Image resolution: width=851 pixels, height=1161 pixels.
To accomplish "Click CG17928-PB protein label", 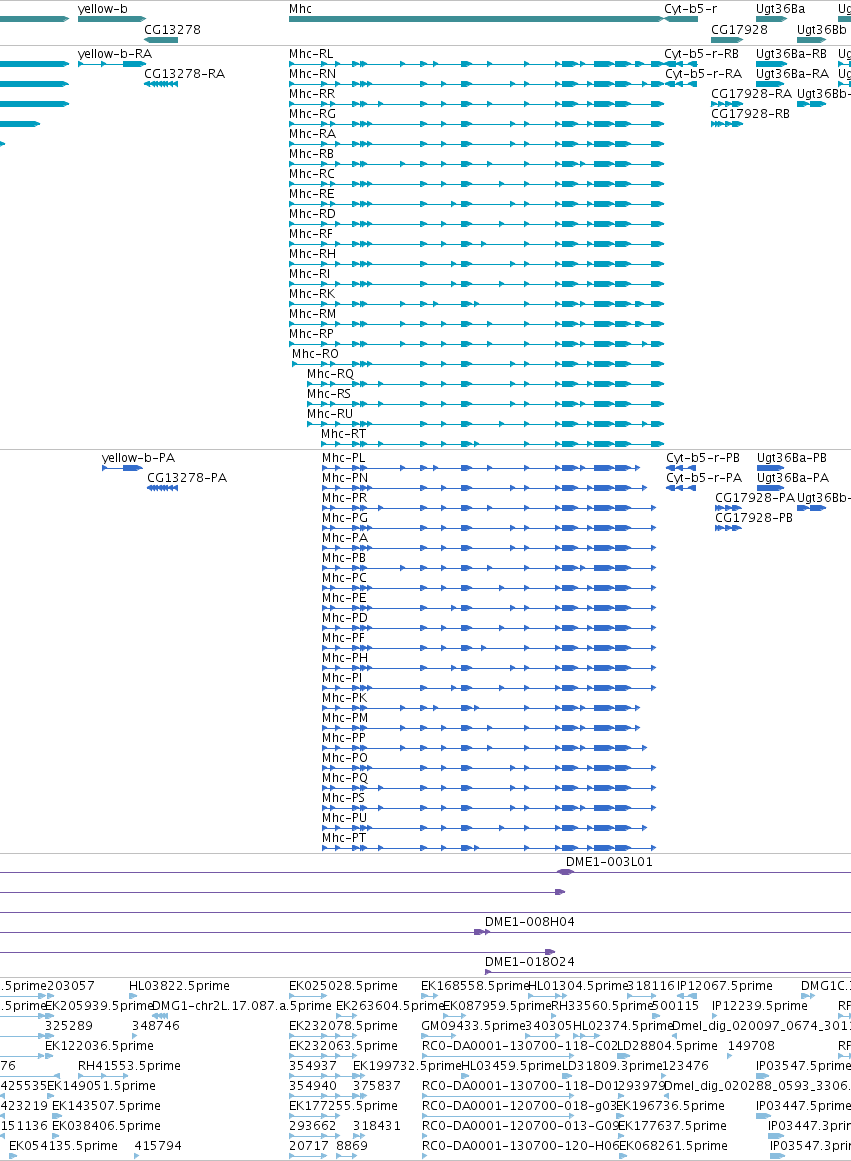I will tap(754, 518).
